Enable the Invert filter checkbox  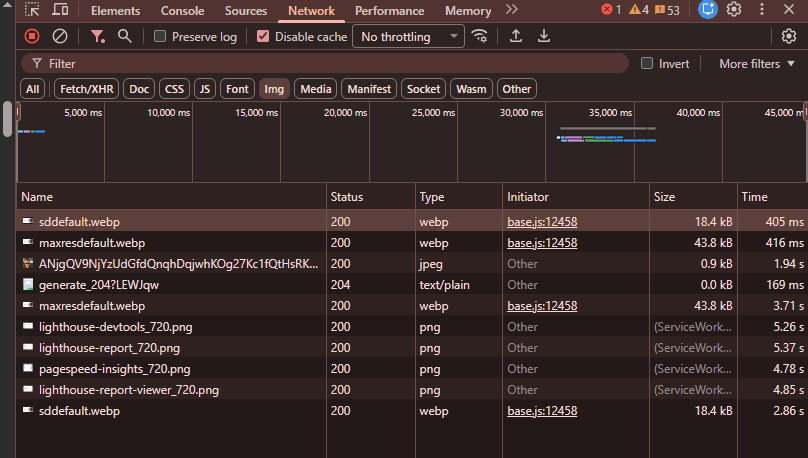(x=647, y=63)
